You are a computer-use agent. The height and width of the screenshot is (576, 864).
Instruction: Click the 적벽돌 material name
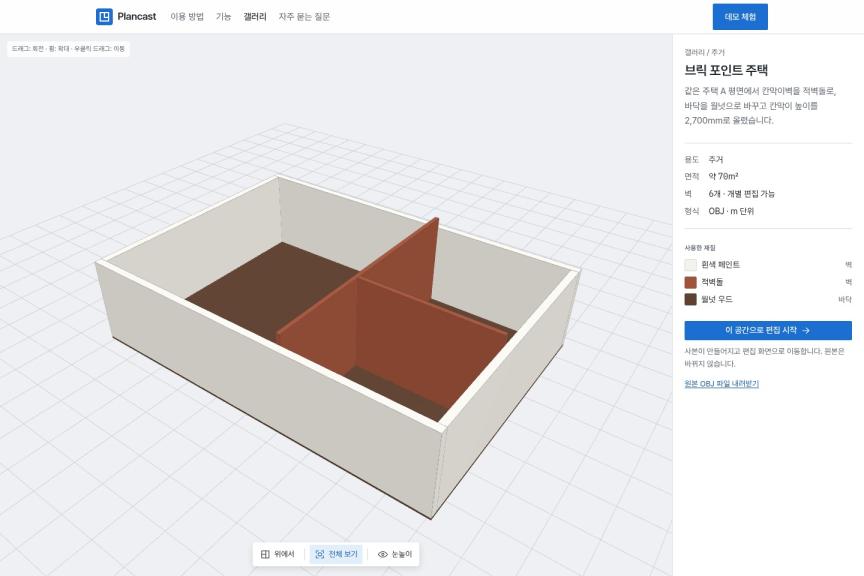(711, 282)
